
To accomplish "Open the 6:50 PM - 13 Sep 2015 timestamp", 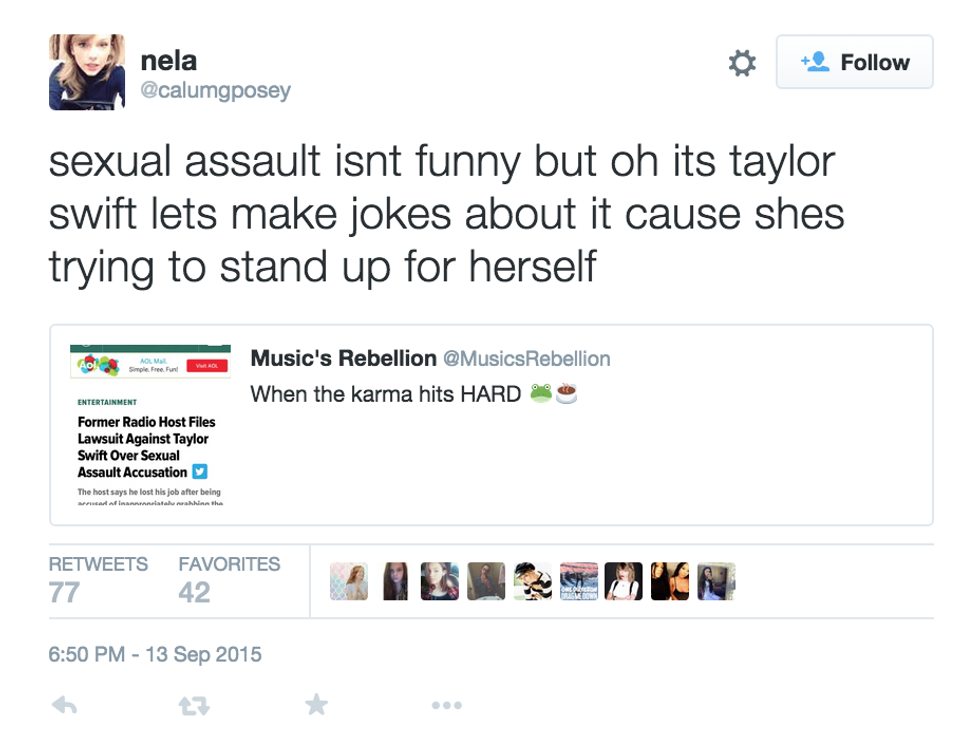I will 155,655.
